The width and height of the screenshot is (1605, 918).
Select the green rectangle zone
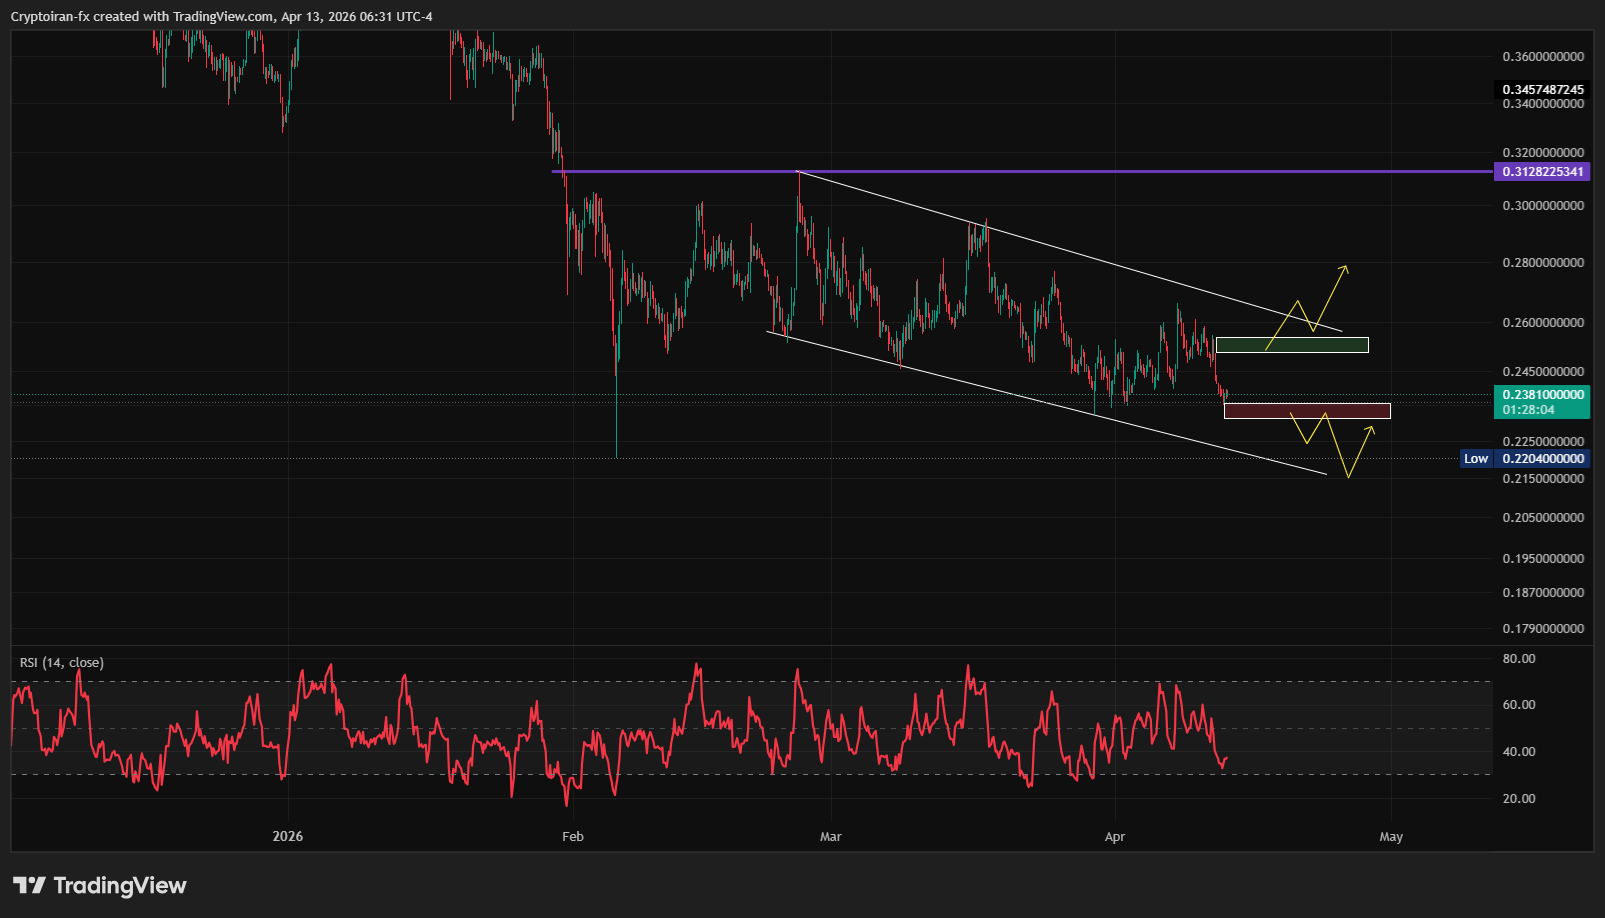pyautogui.click(x=1291, y=345)
